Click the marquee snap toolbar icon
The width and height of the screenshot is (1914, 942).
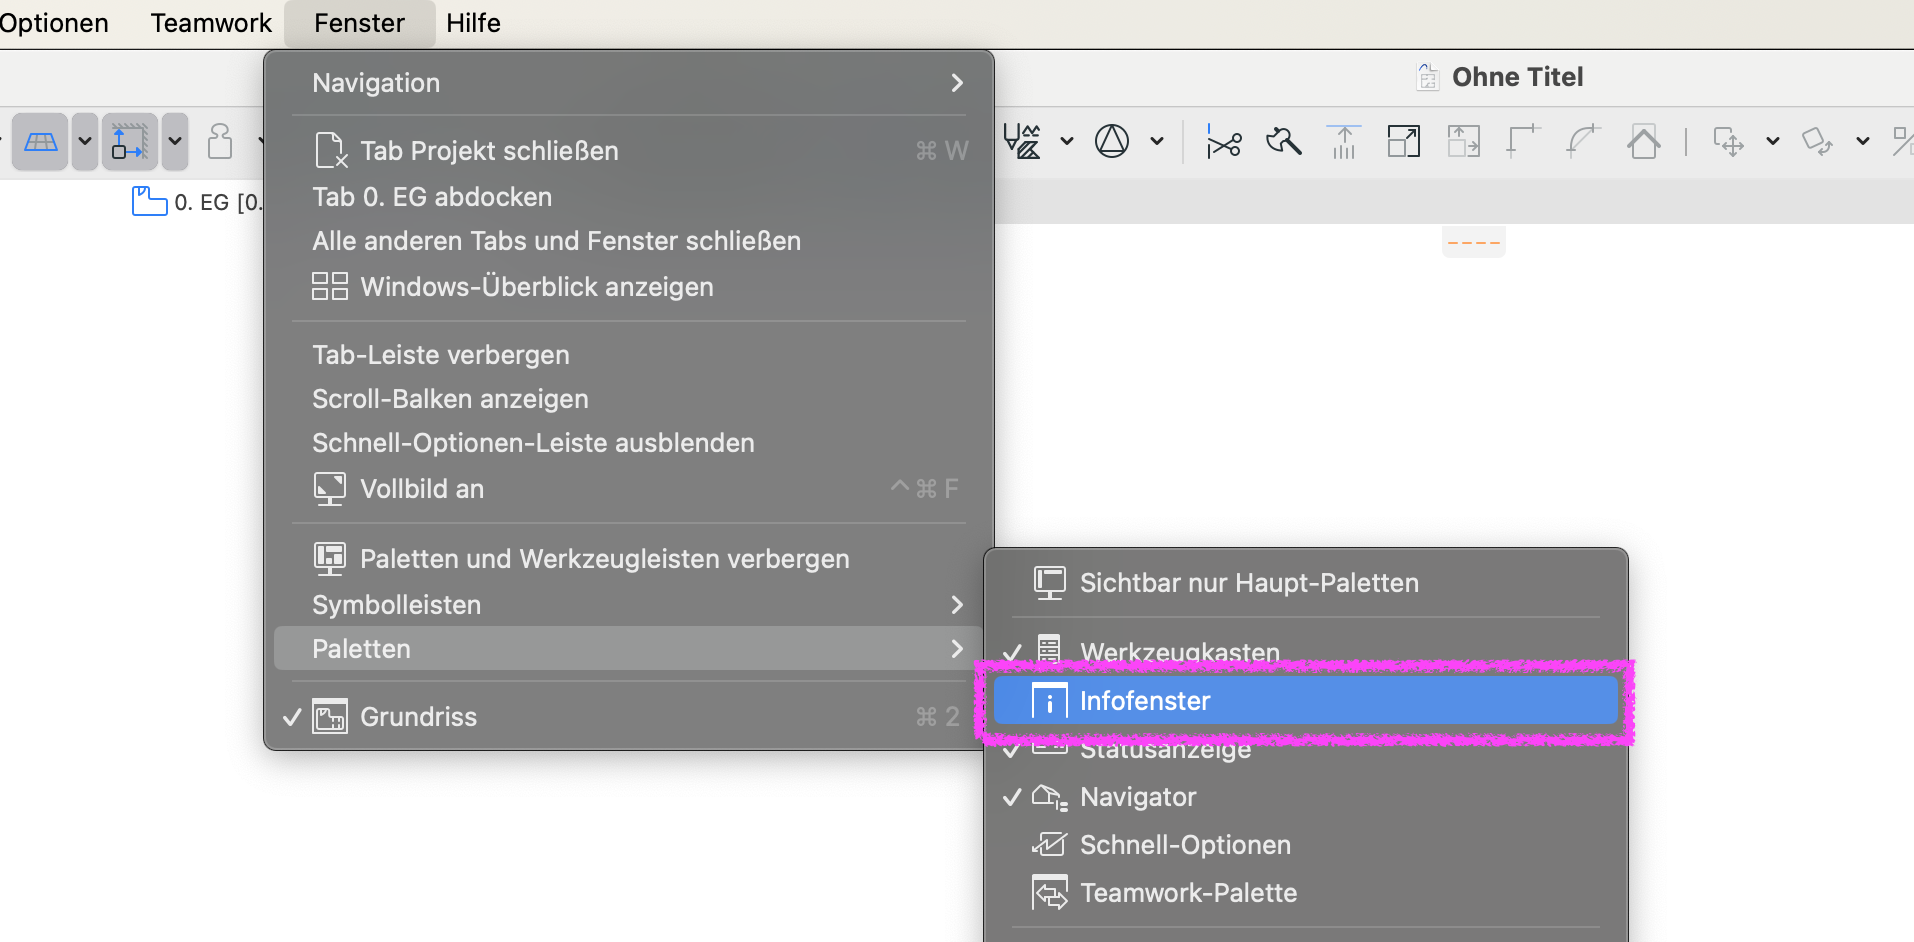point(129,142)
